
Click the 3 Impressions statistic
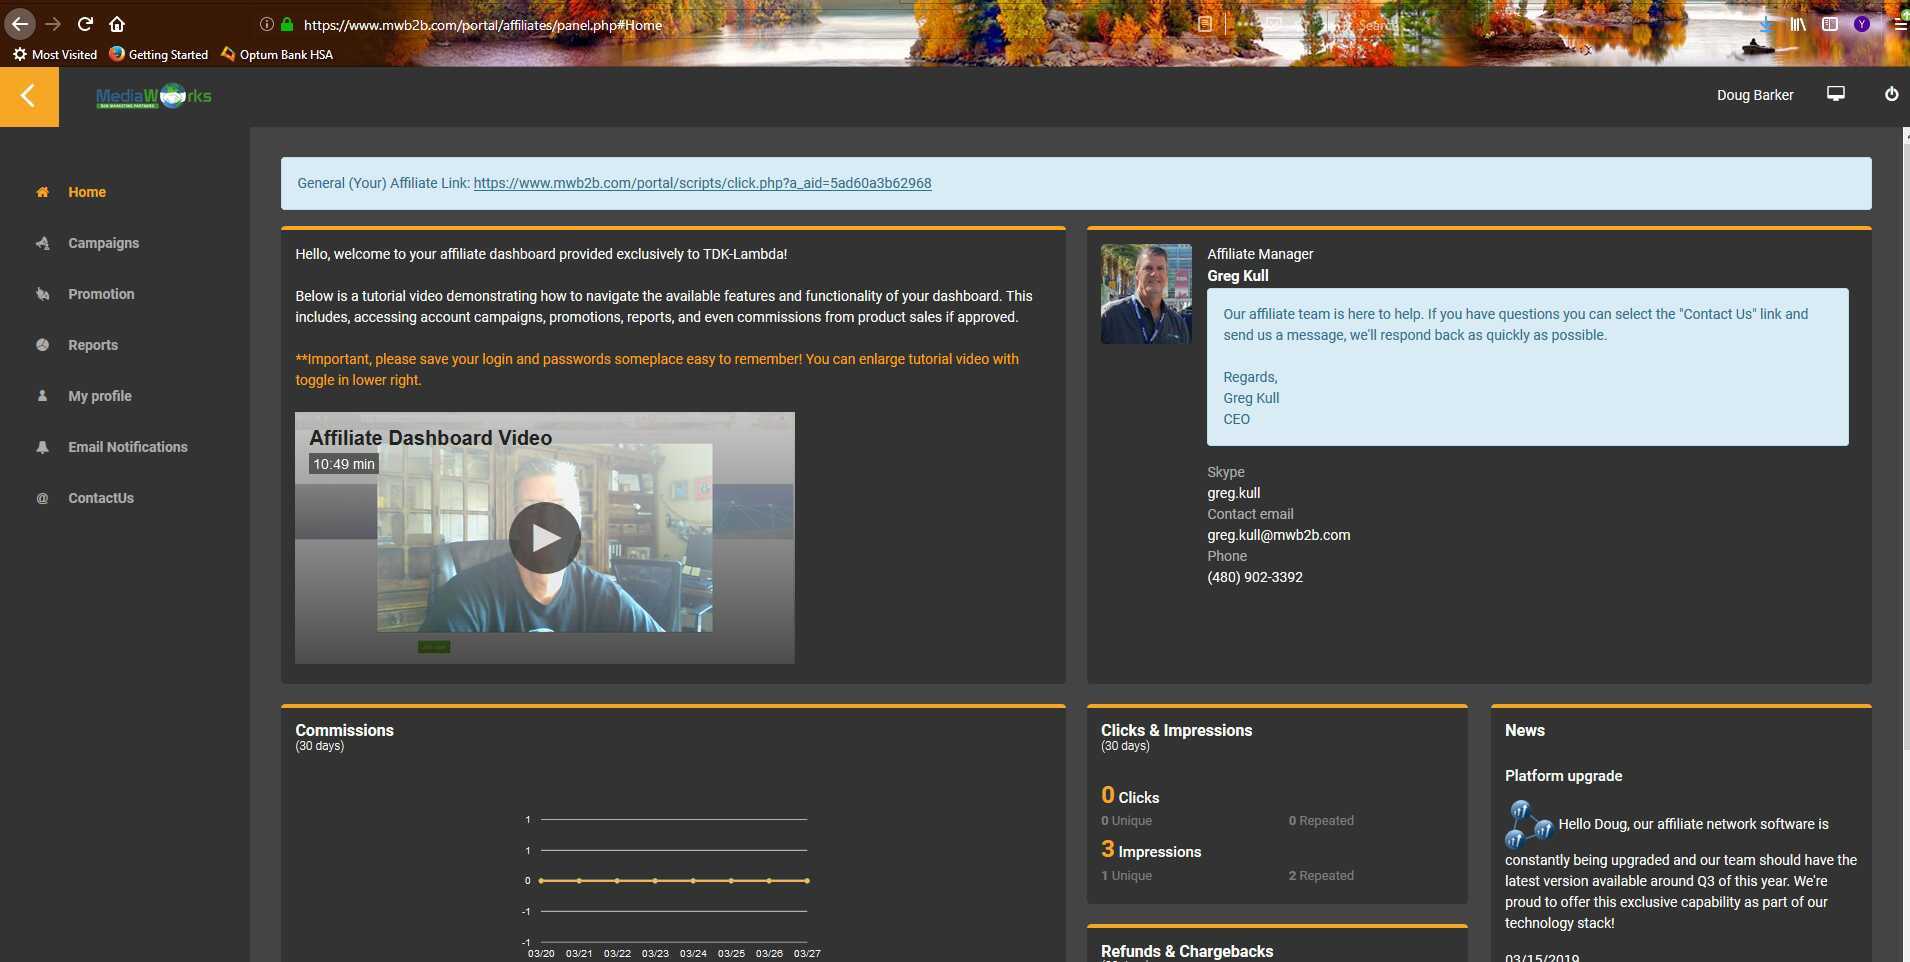(x=1151, y=850)
